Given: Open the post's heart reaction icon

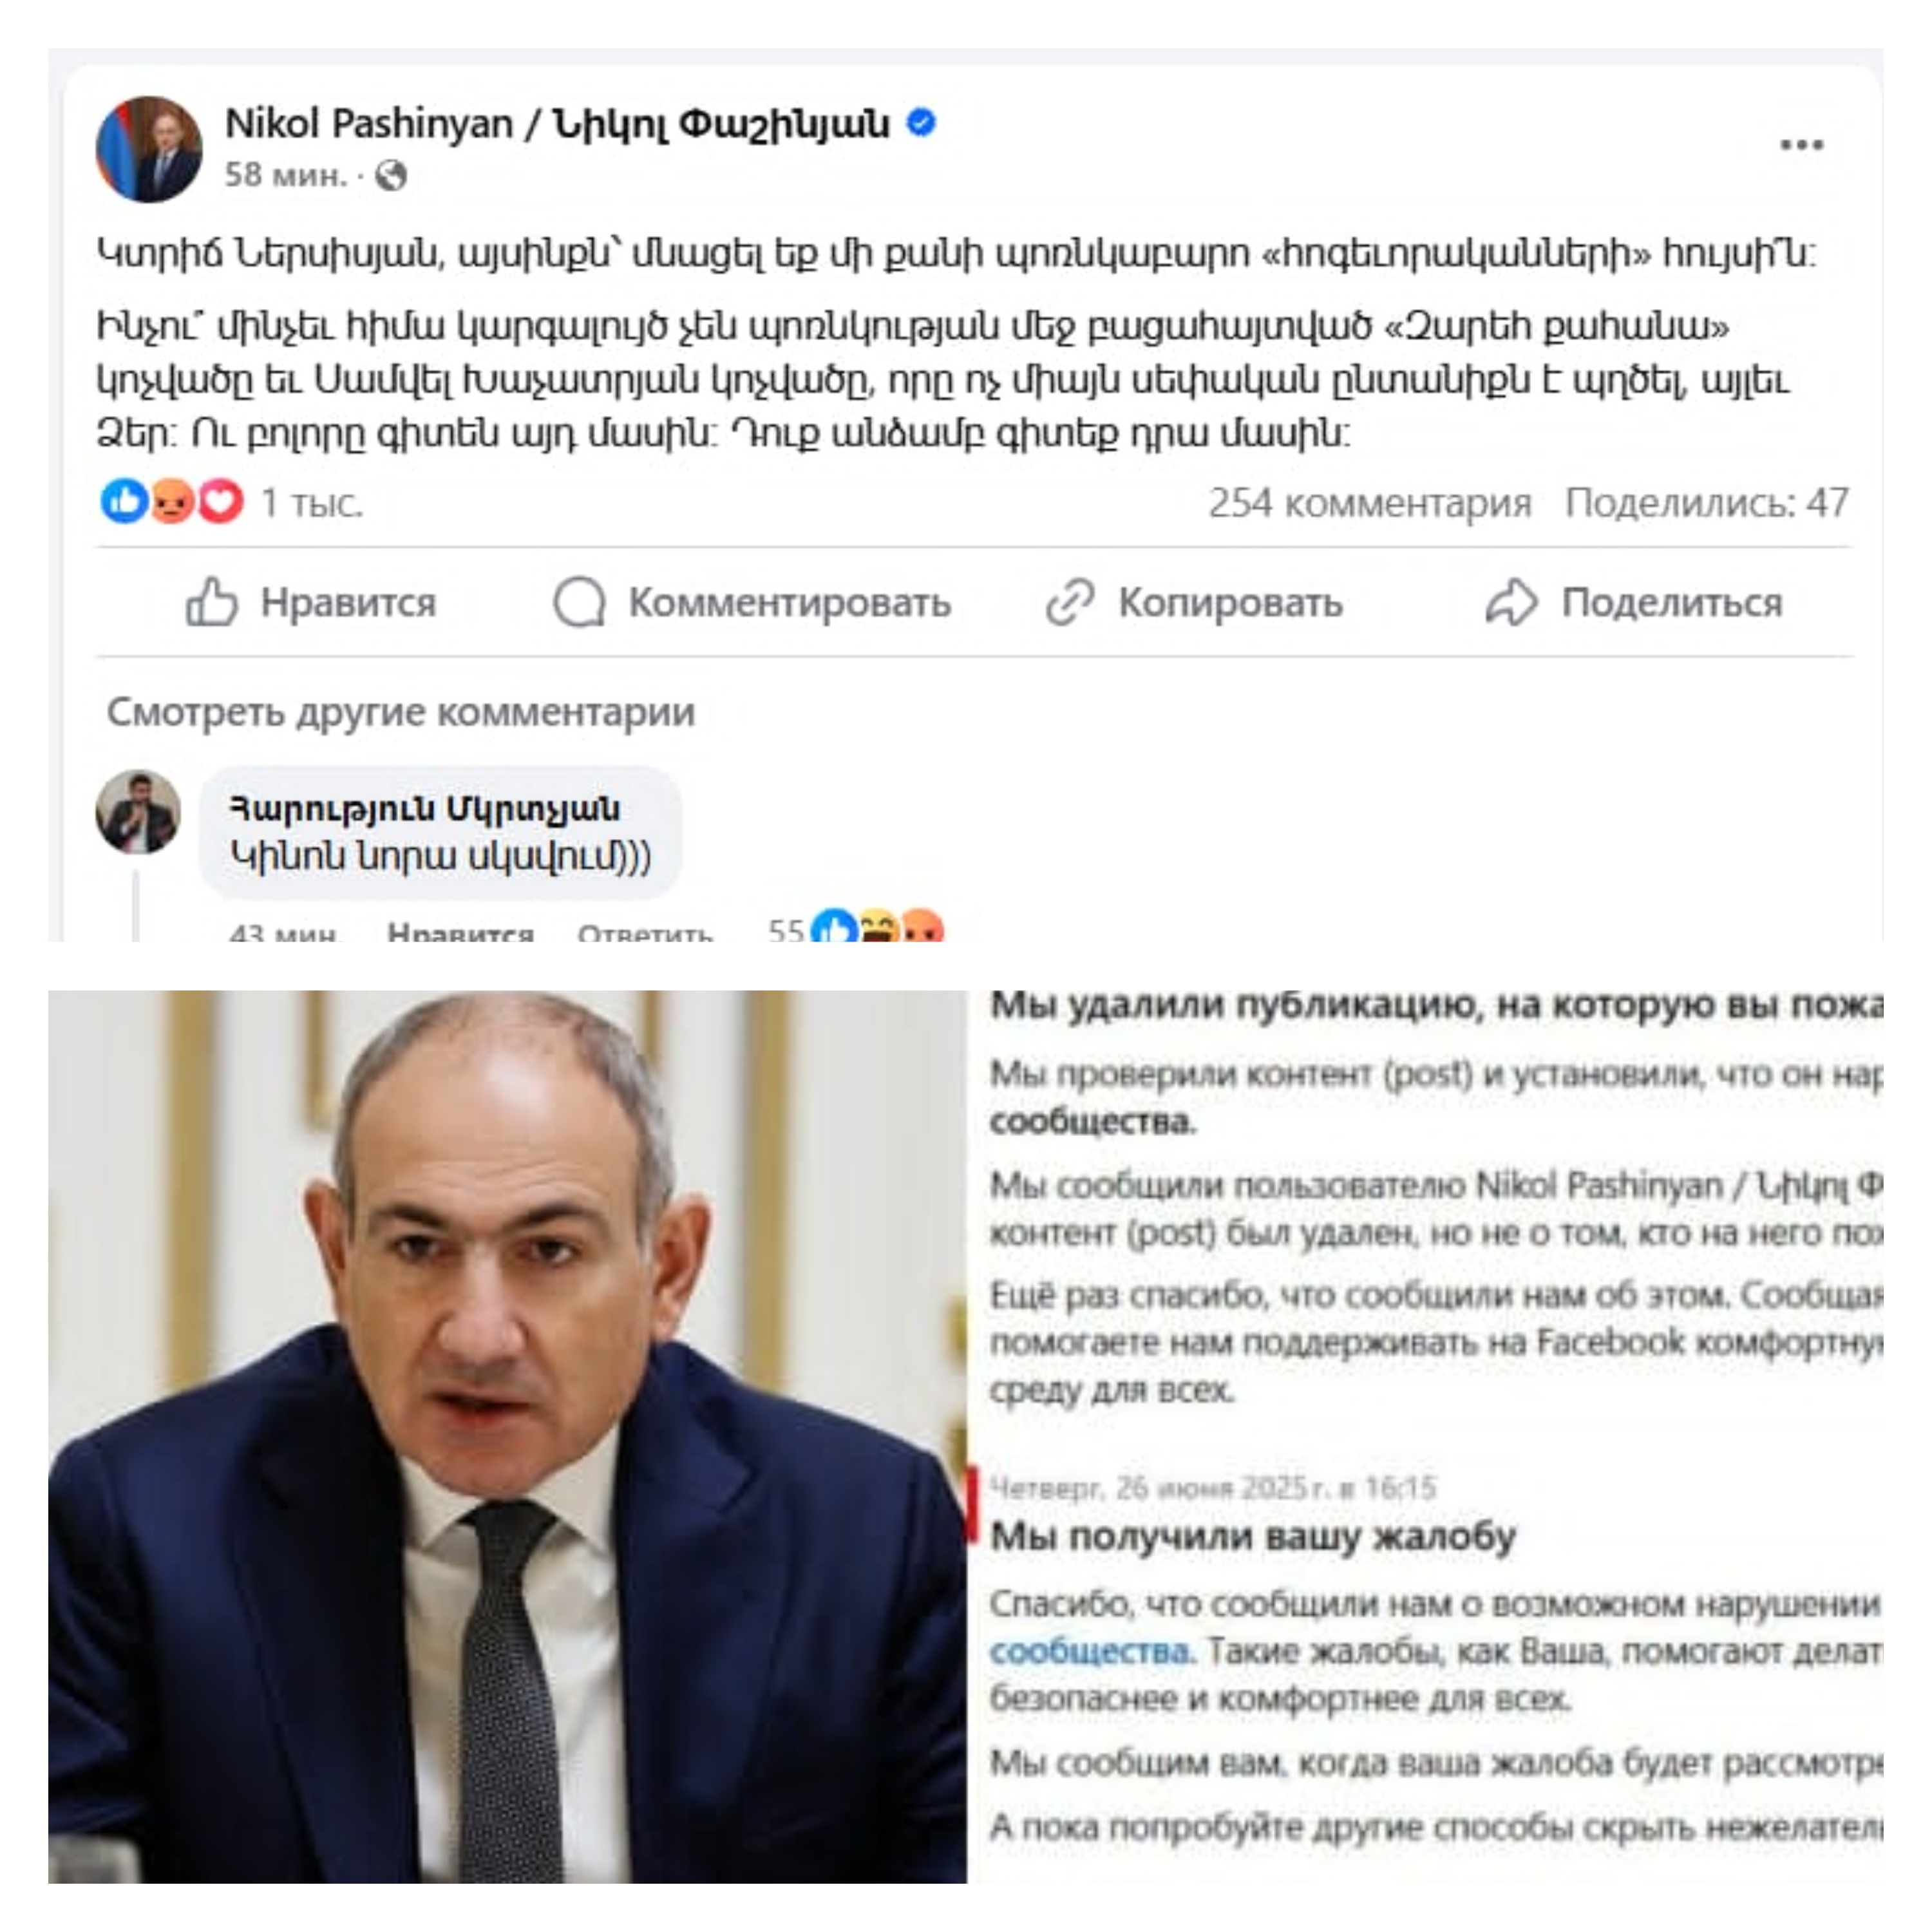Looking at the screenshot, I should click(x=221, y=501).
